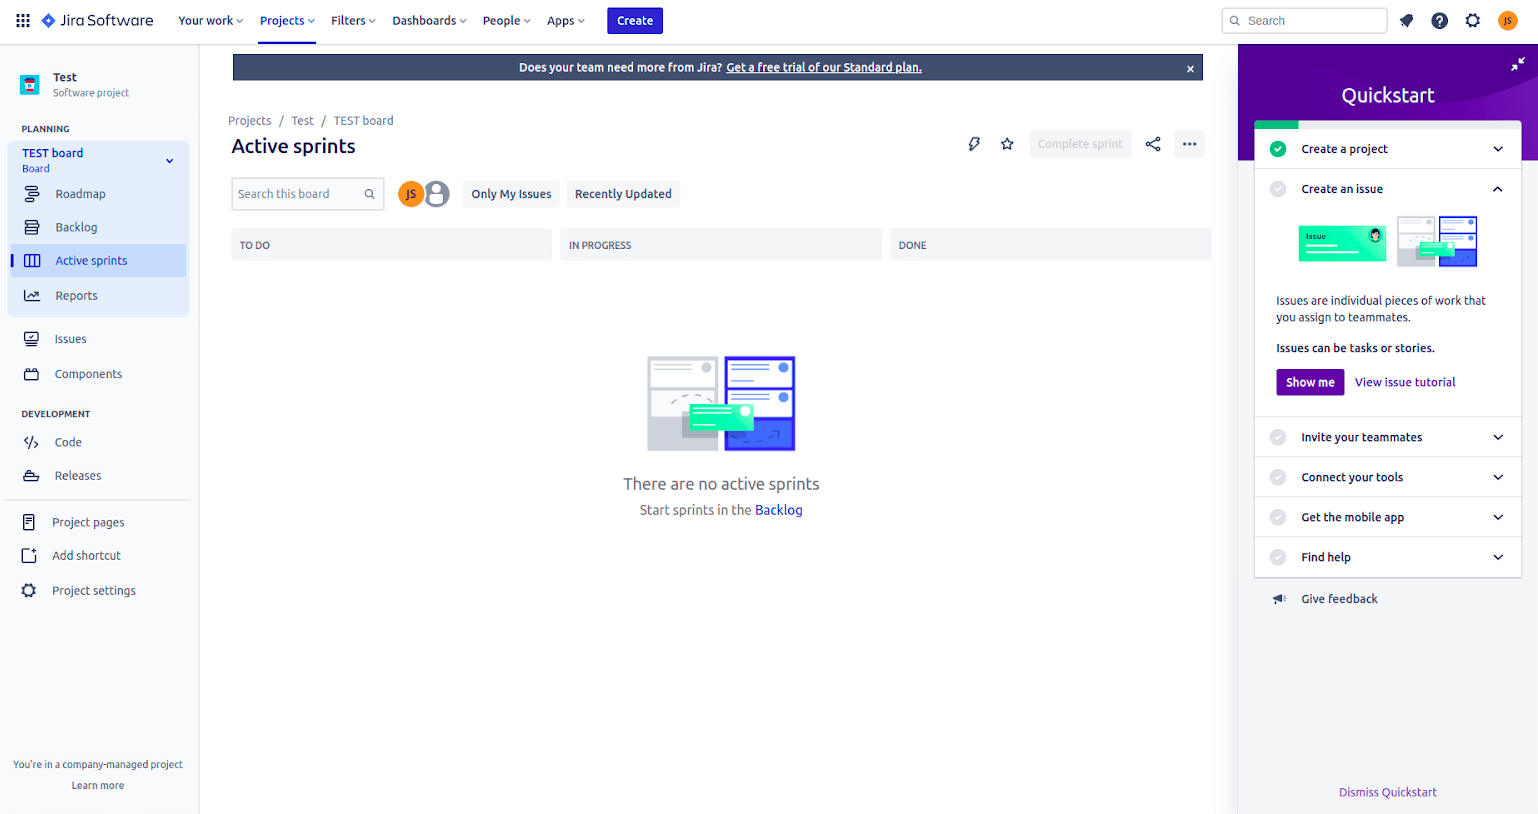Focus the Search this board field
Screen dimensions: 1538x814
307,194
